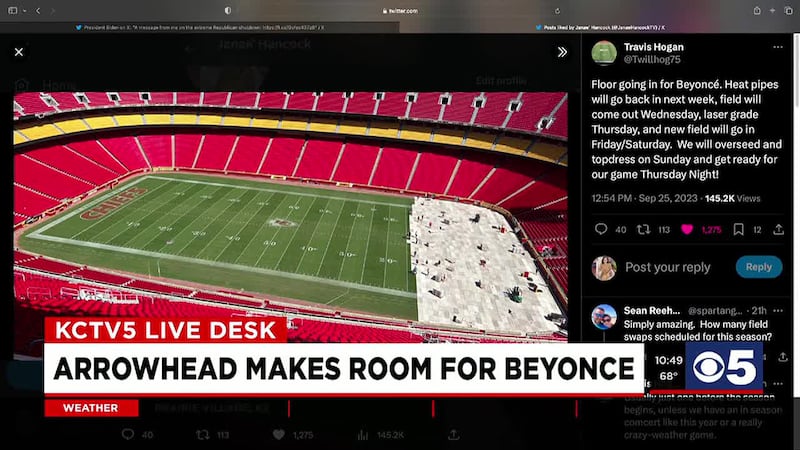
Task: Click the repost icon beside 113
Action: tap(643, 229)
